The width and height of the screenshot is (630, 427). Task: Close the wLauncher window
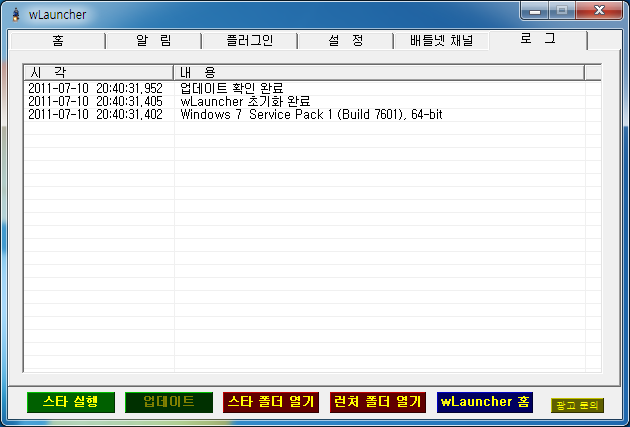(x=599, y=11)
